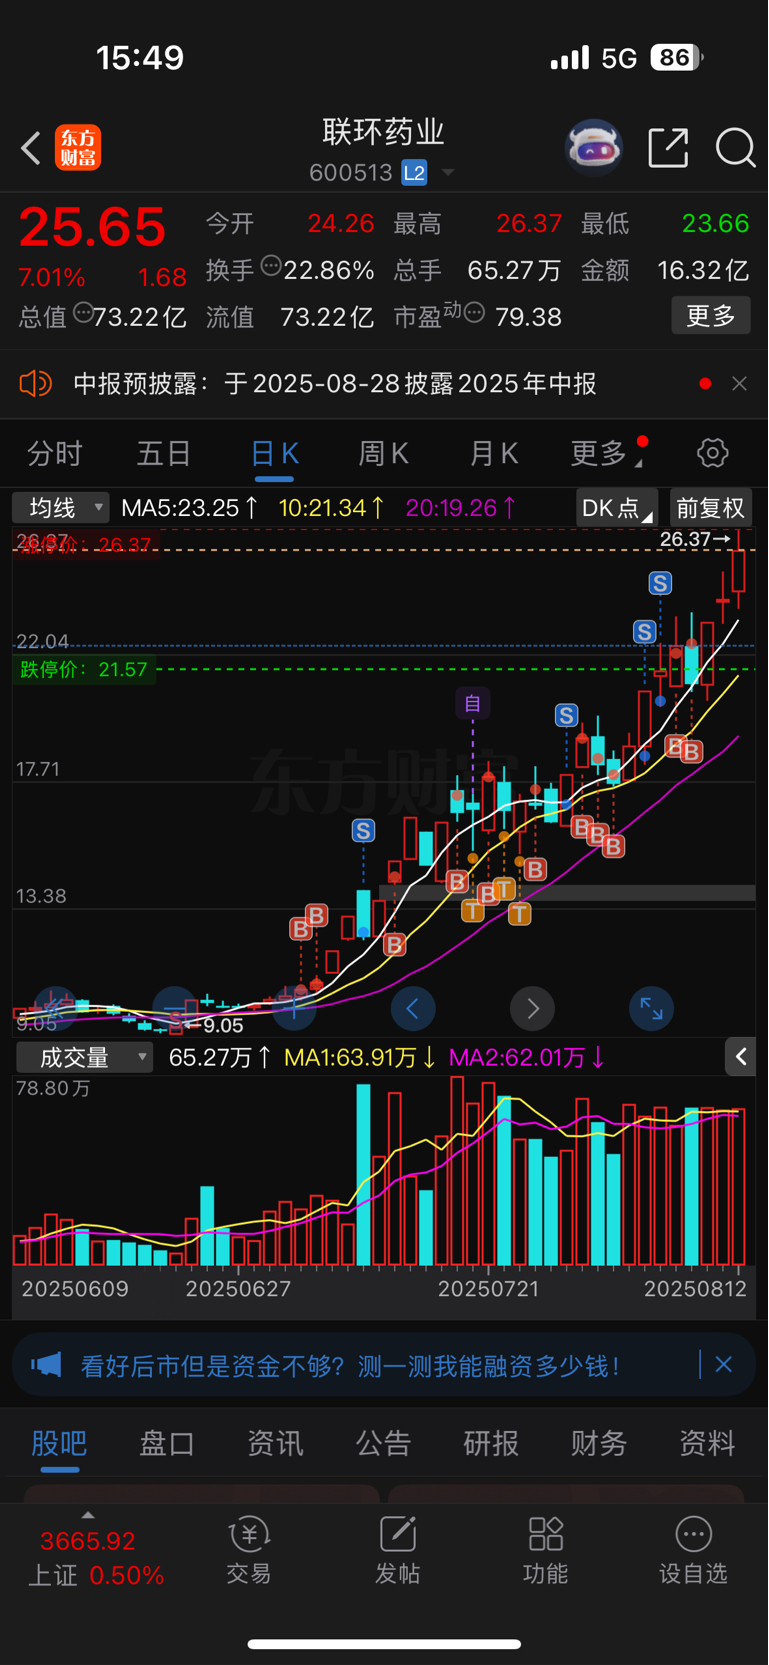Tap the speaker announcement icon
The image size is (769, 1665).
(x=36, y=384)
